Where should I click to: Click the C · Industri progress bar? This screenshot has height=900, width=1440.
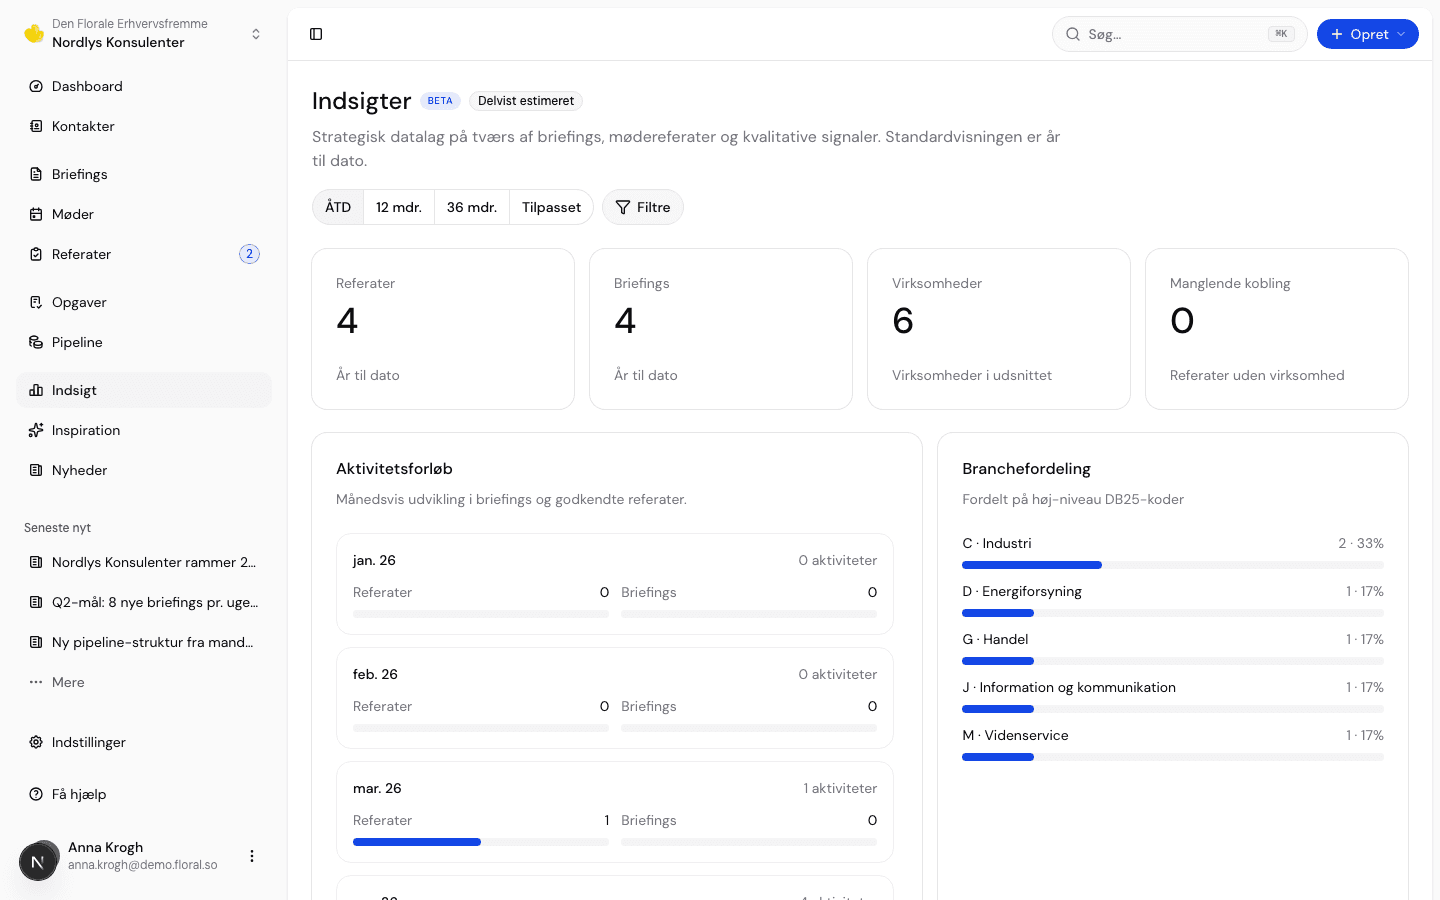pyautogui.click(x=1173, y=565)
